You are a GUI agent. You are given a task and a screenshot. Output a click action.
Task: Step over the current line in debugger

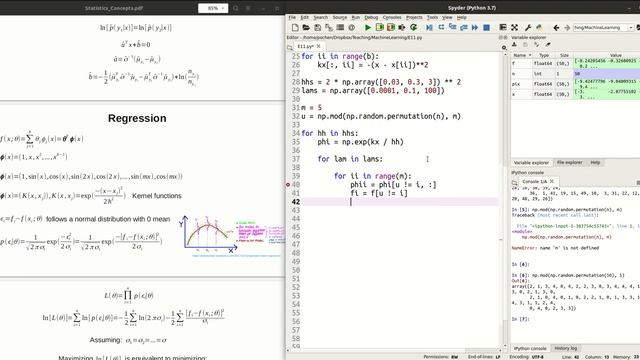(x=441, y=27)
